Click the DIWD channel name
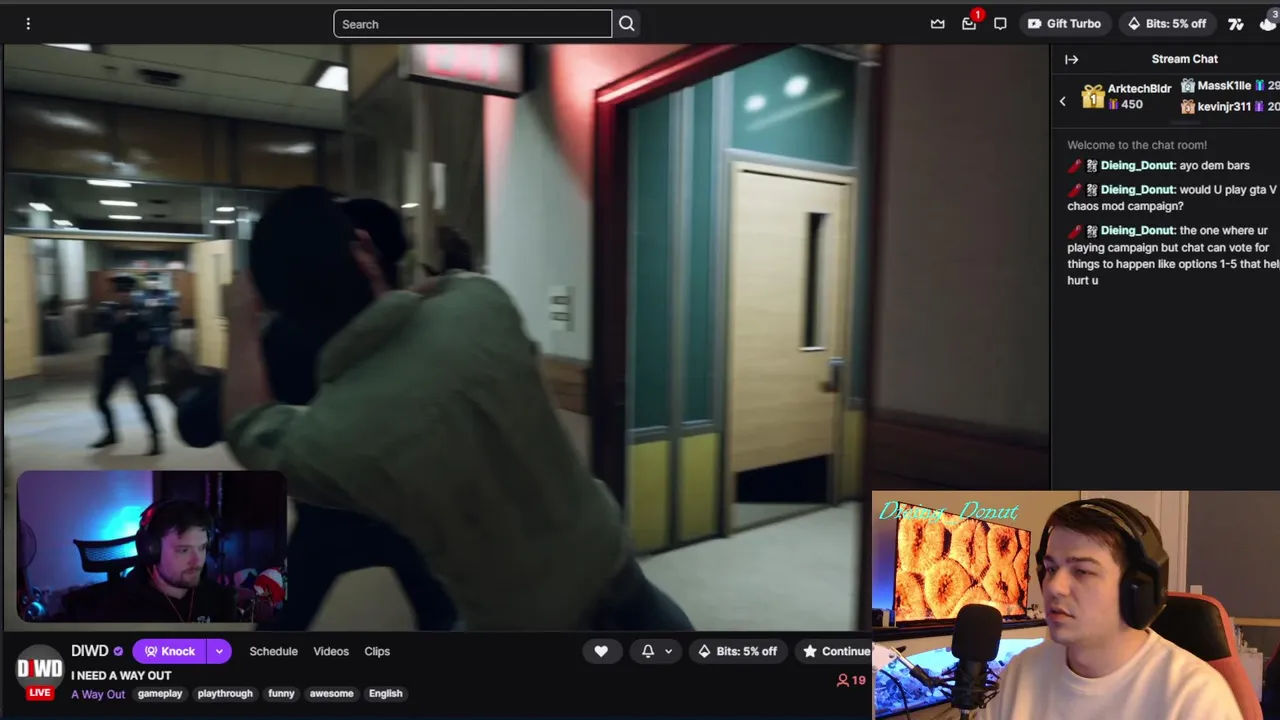 click(90, 651)
